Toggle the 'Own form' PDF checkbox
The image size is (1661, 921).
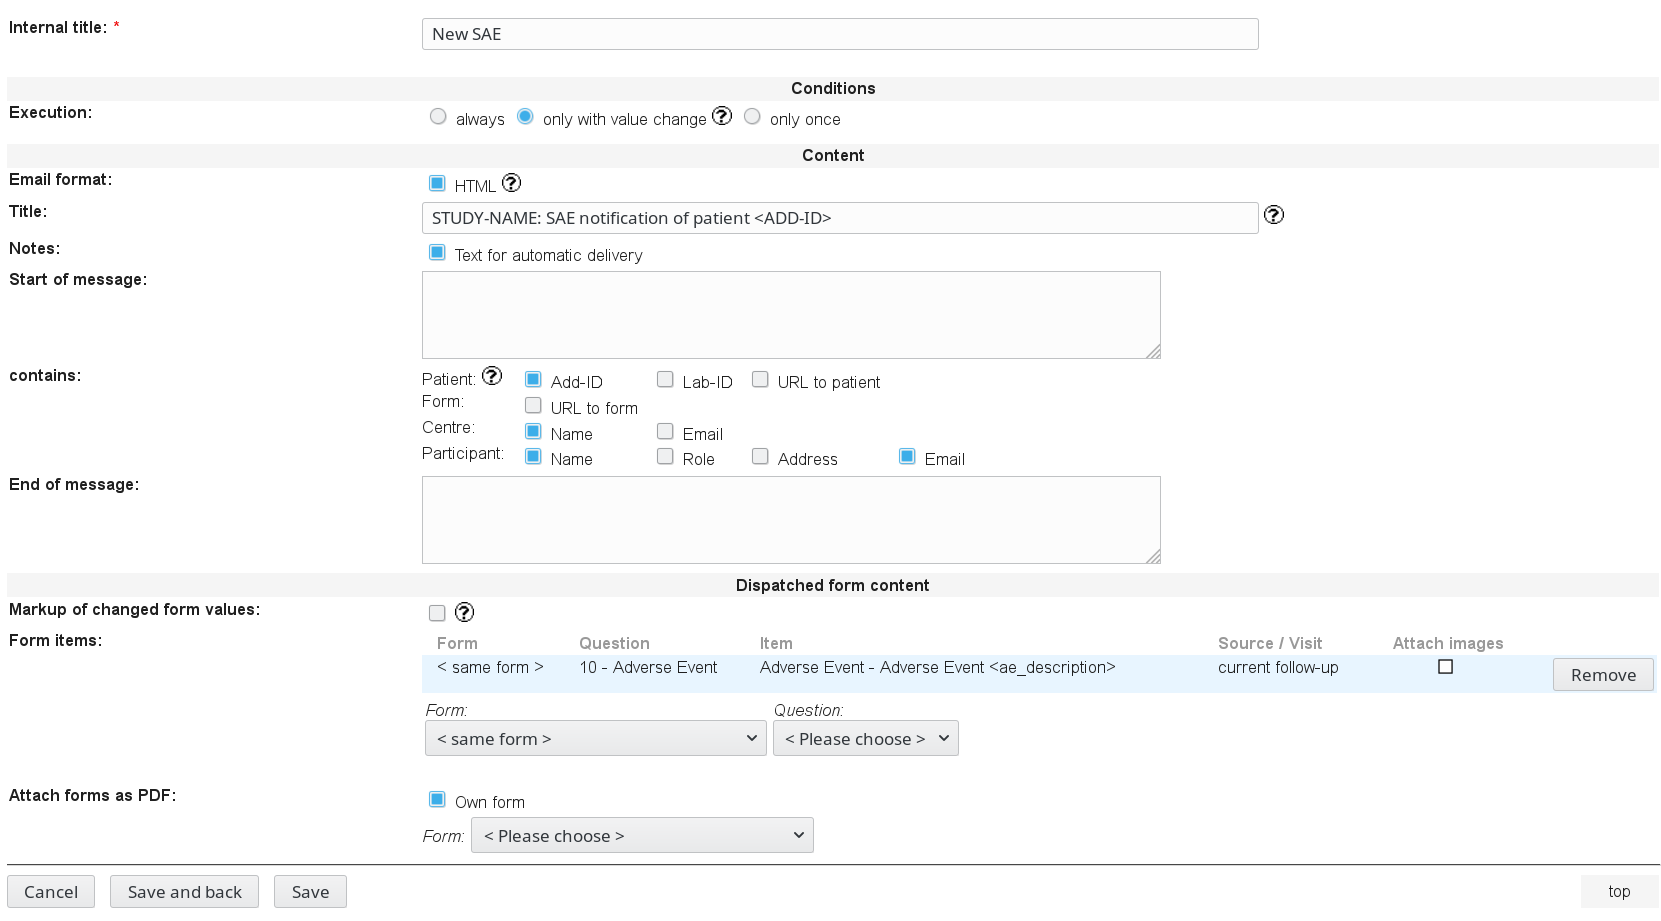[x=437, y=799]
